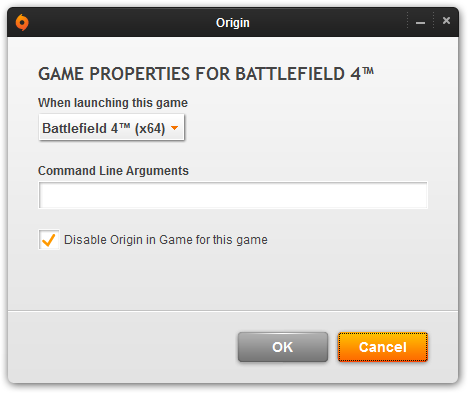Click the horizontal divider above the OK button
Viewport: 468px width, 393px height.
(233, 311)
